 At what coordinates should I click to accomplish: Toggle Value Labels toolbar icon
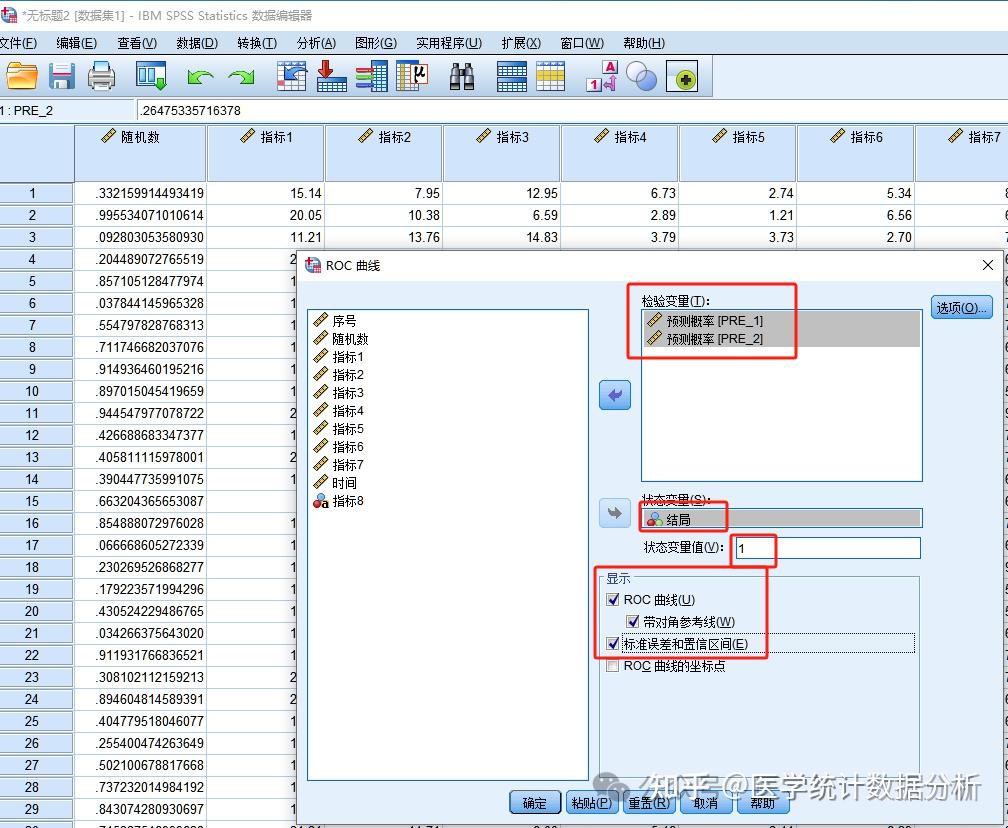tap(602, 76)
